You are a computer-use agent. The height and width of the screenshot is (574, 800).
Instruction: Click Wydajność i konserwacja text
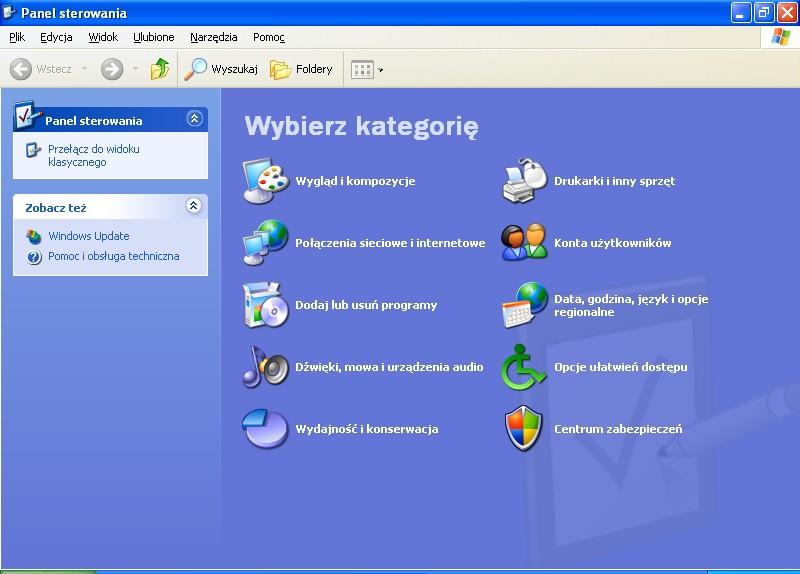366,429
